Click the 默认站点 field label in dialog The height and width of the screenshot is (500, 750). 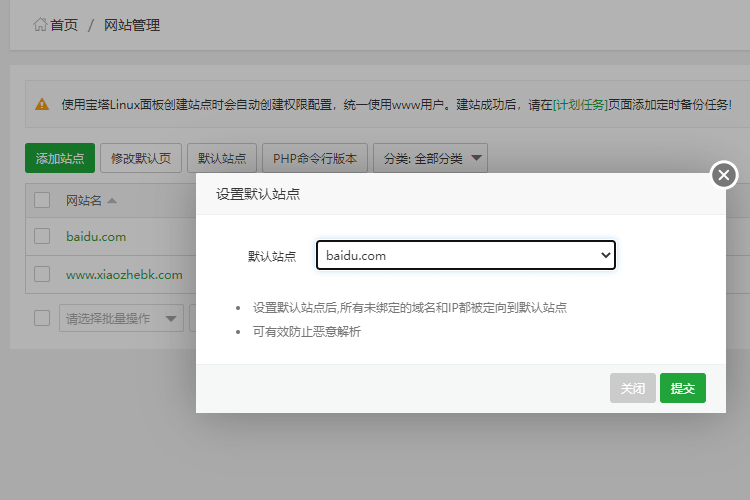click(272, 256)
